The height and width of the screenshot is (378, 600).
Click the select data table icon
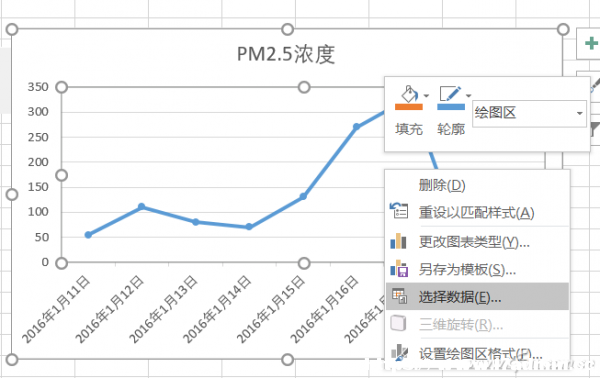click(x=399, y=296)
